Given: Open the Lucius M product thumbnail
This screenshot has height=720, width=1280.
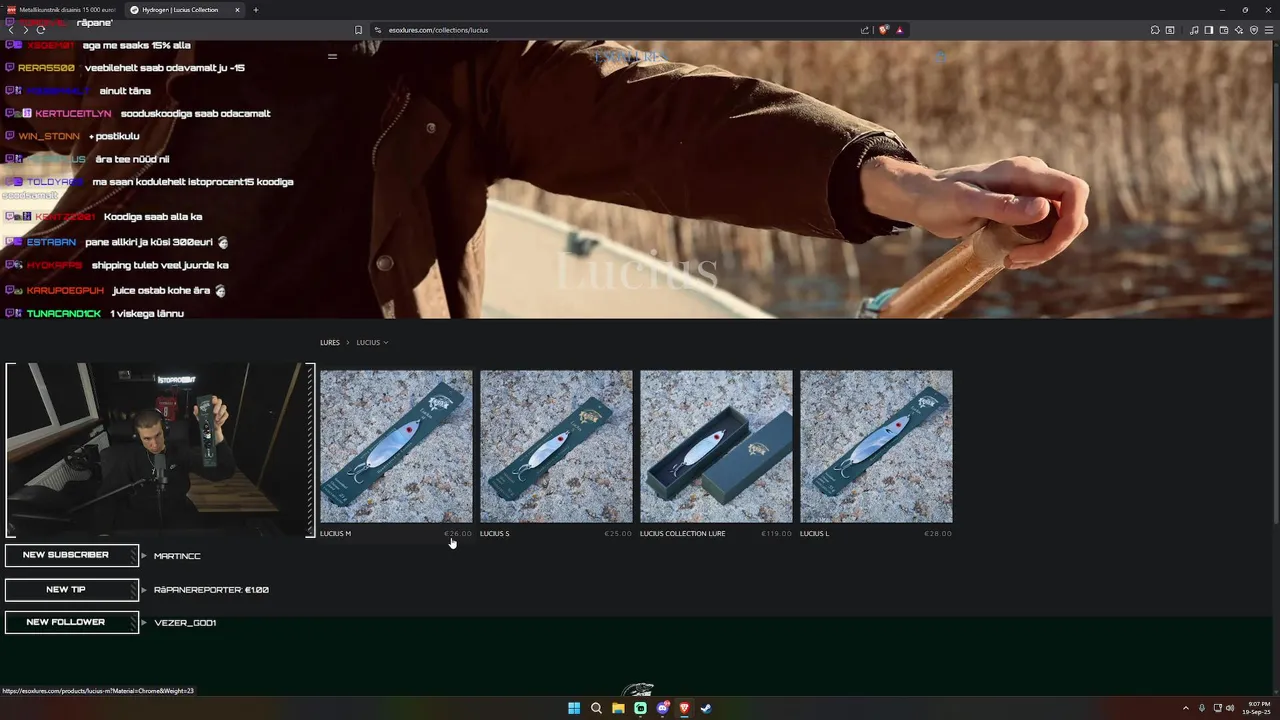Looking at the screenshot, I should pos(396,446).
